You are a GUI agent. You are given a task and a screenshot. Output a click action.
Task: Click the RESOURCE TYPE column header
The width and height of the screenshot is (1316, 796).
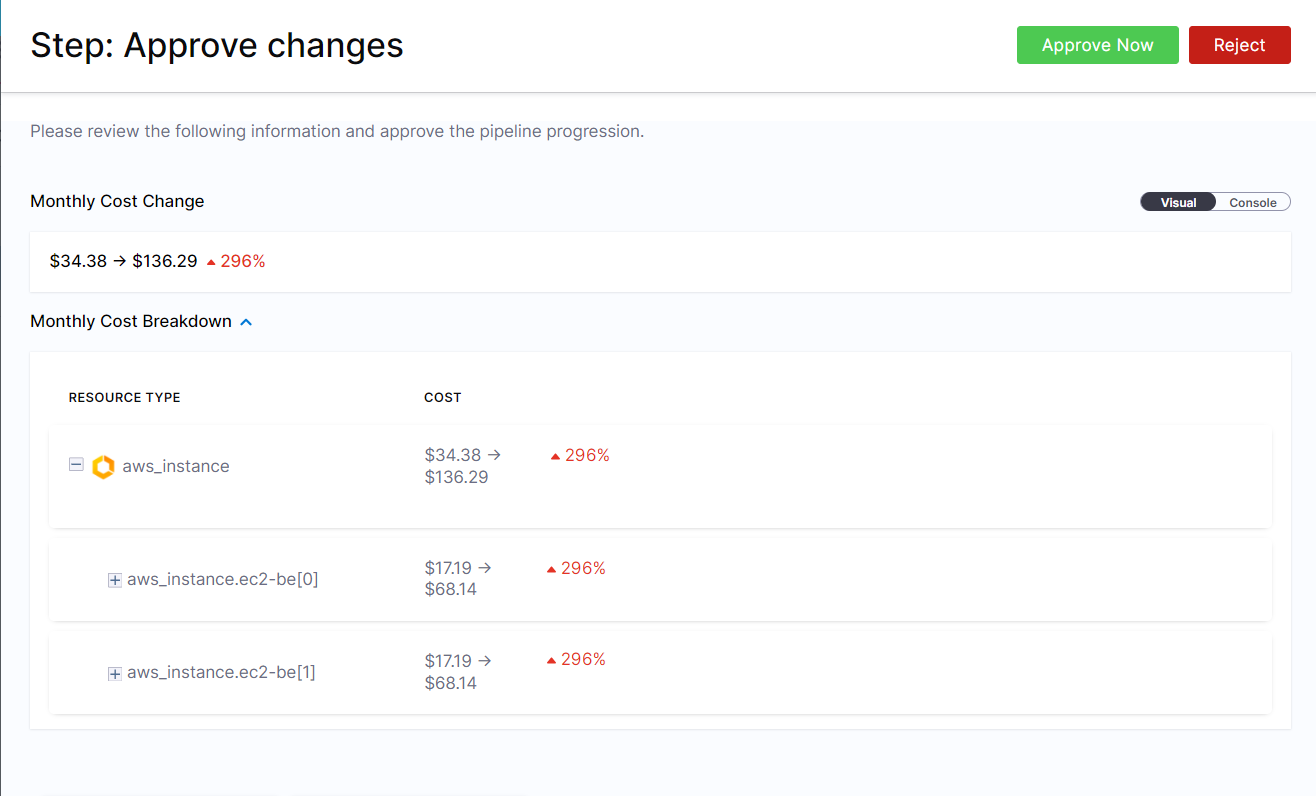click(124, 397)
